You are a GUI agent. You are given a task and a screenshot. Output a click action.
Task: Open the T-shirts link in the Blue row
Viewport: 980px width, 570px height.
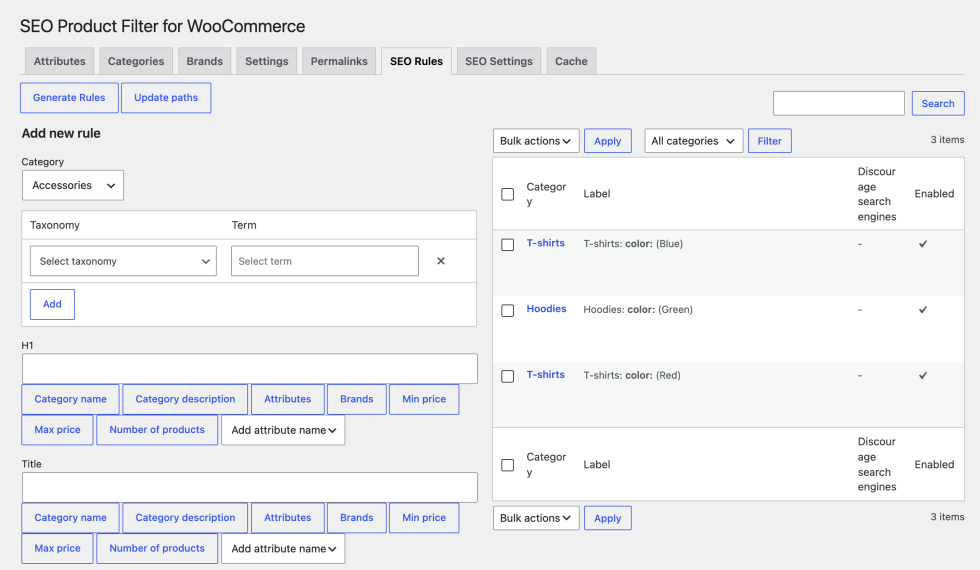tap(545, 242)
